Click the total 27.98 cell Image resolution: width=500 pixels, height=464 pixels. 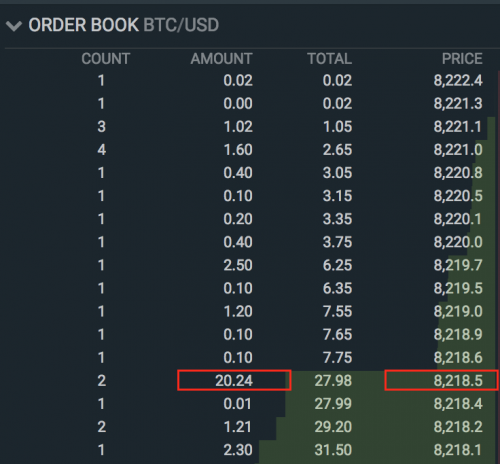pos(333,381)
